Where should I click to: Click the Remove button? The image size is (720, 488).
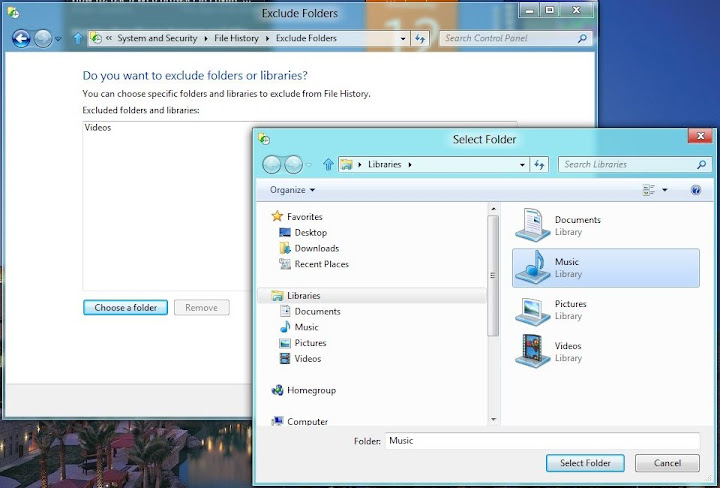pyautogui.click(x=202, y=308)
